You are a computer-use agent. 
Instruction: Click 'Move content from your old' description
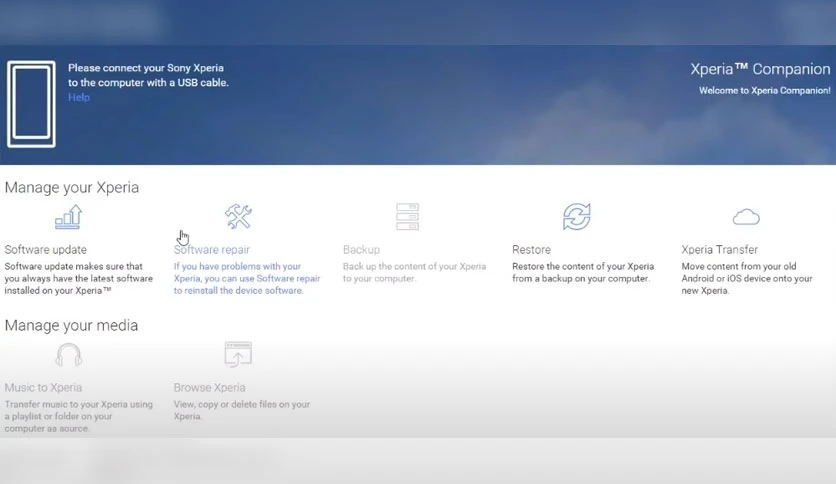(747, 278)
